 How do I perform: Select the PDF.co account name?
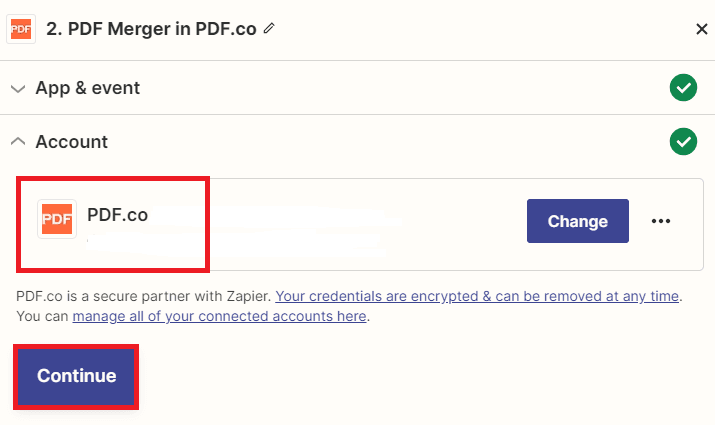[x=117, y=213]
